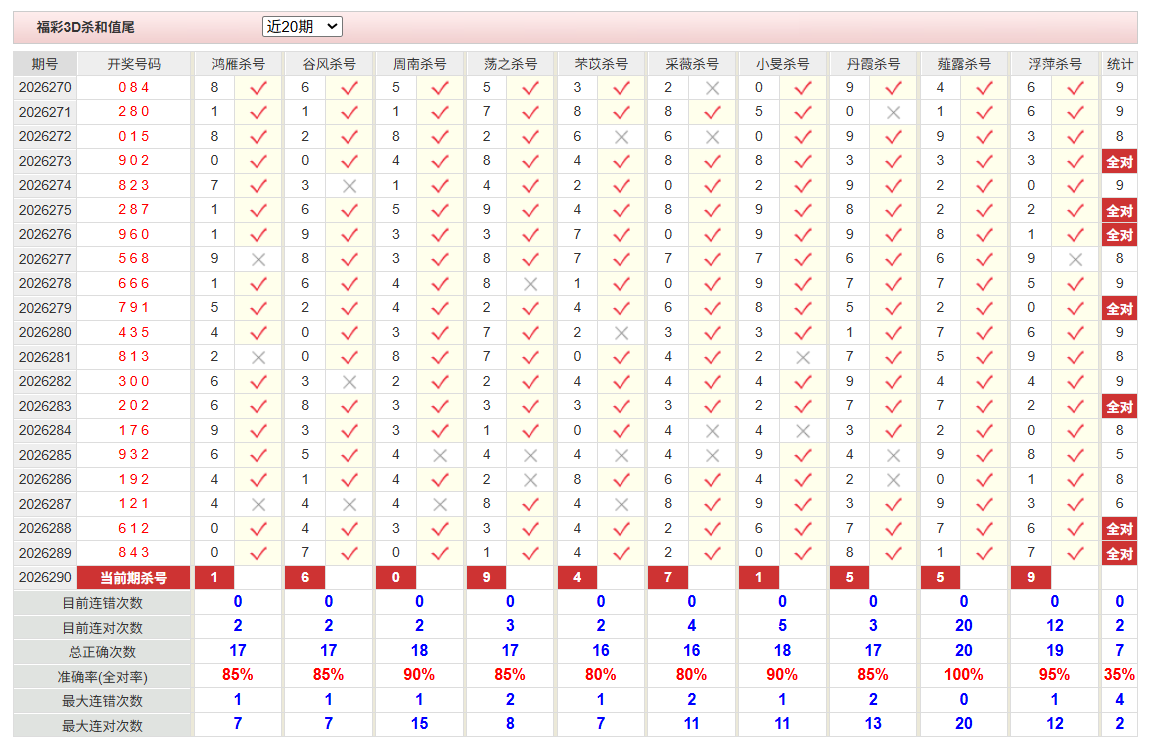This screenshot has height=752, width=1149.
Task: Click the 薤露杀号 column header
Action: coord(964,64)
